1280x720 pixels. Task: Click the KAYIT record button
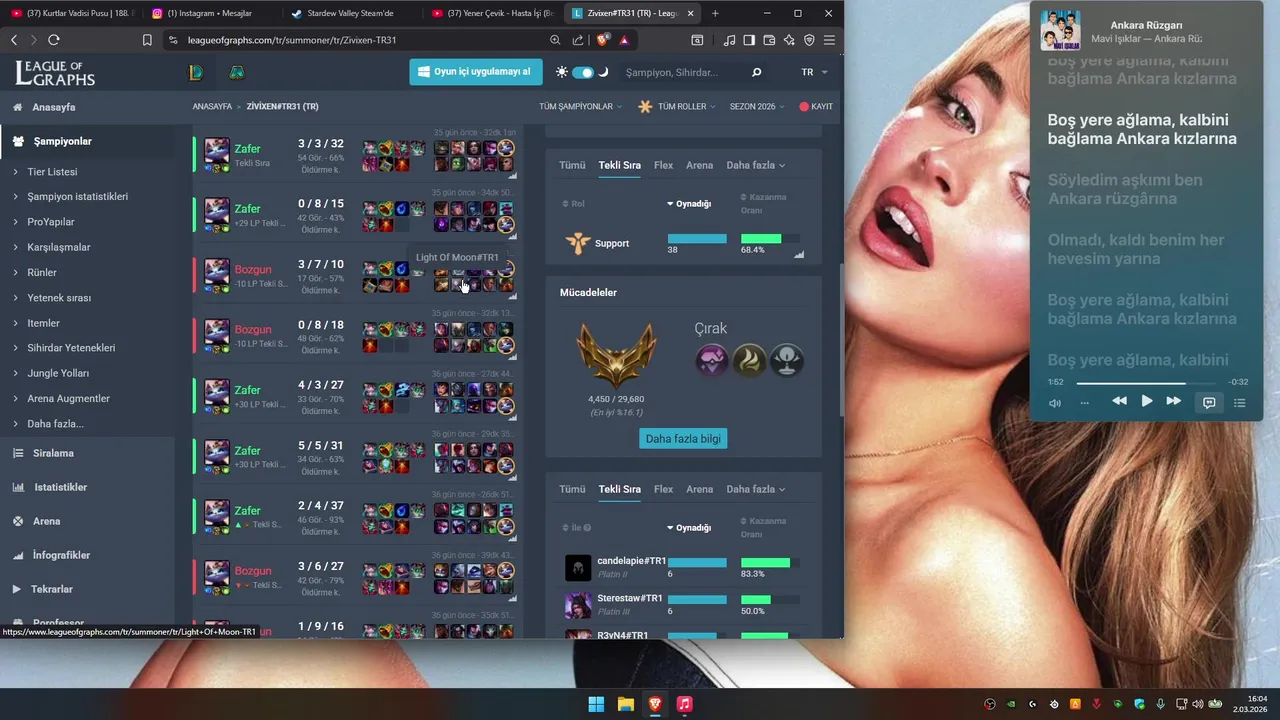tap(816, 106)
